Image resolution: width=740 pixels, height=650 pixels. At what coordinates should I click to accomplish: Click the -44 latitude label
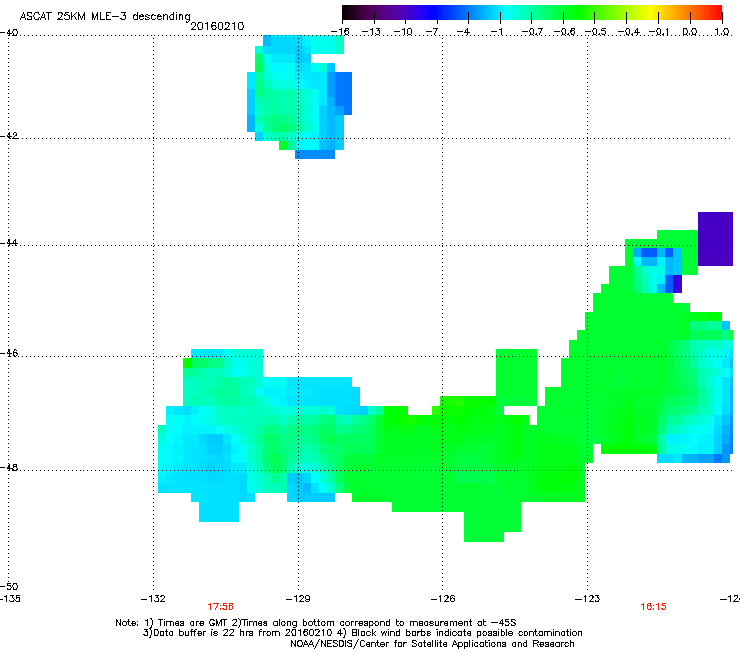tap(9, 243)
